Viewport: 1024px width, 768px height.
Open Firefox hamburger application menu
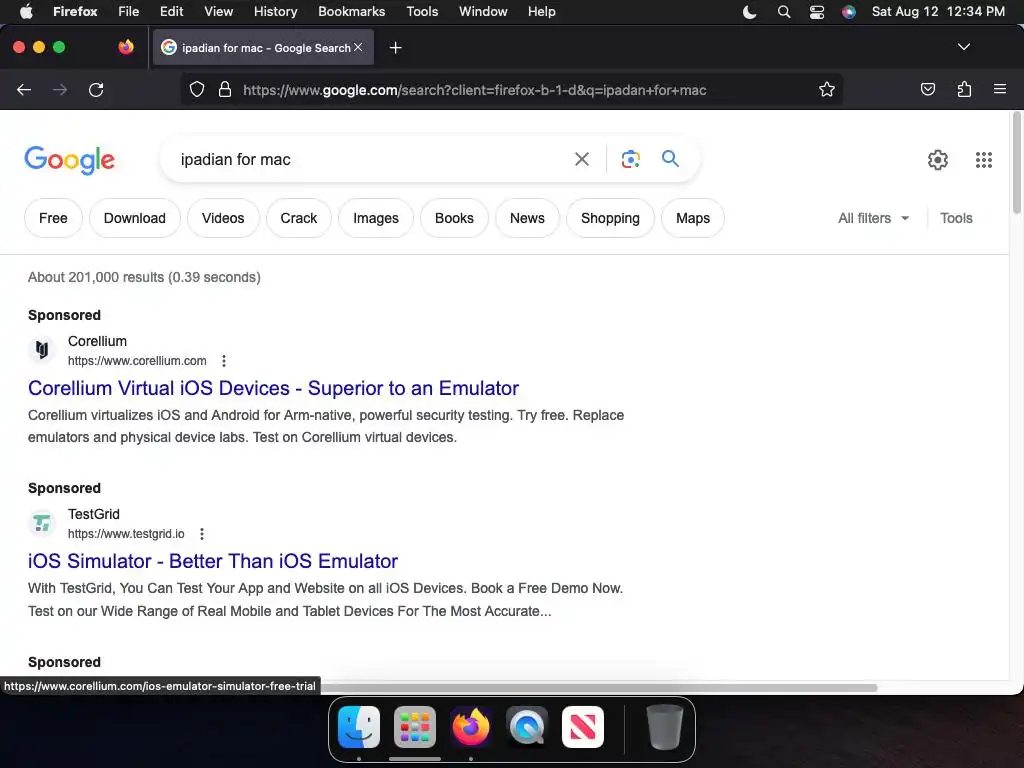[1000, 89]
